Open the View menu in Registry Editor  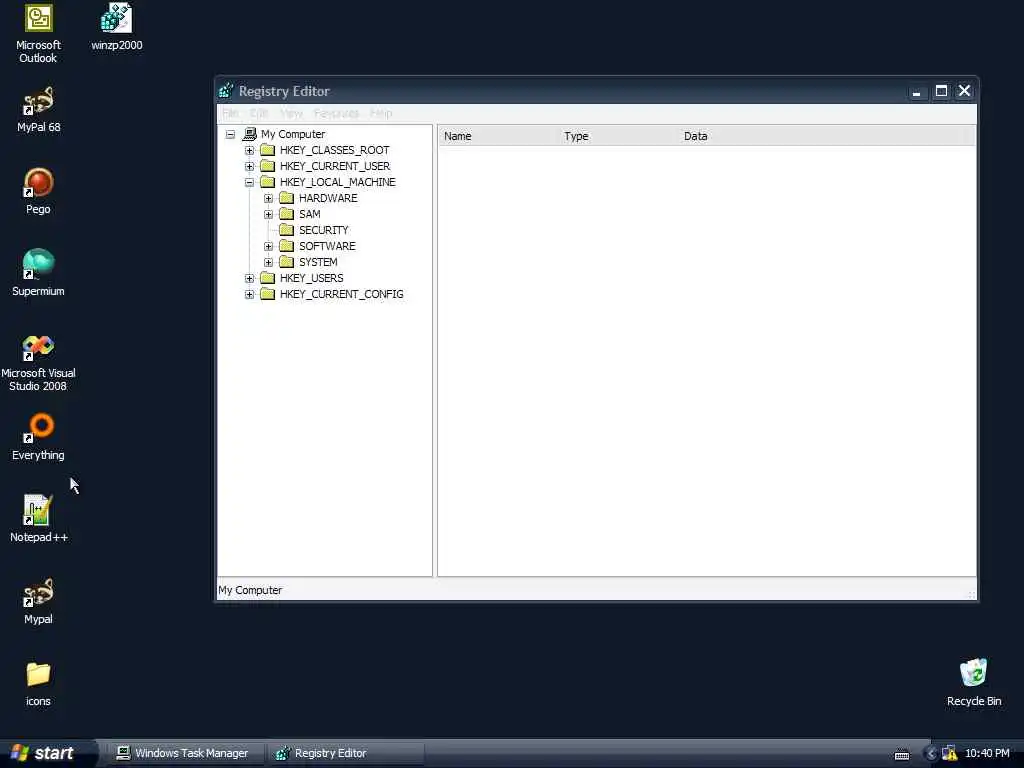pos(291,113)
